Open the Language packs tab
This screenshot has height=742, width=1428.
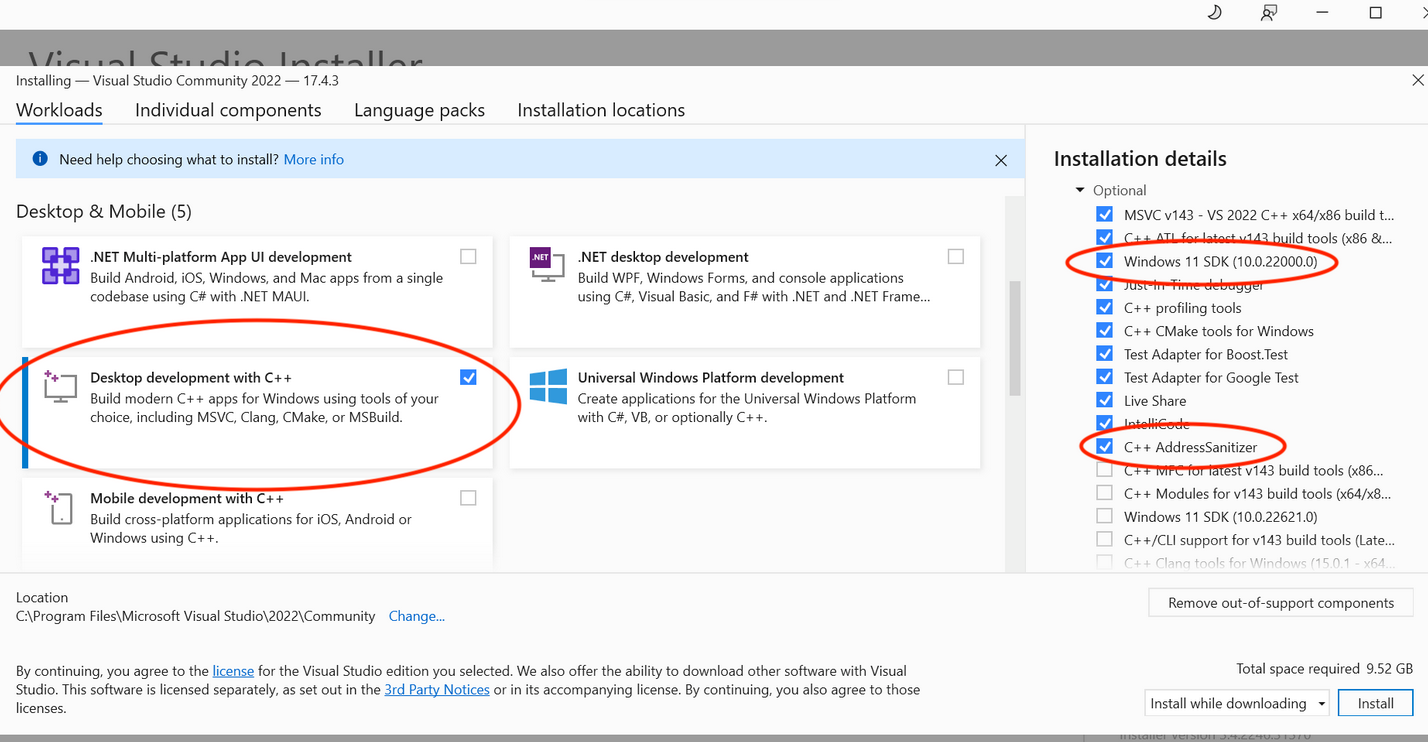tap(419, 110)
